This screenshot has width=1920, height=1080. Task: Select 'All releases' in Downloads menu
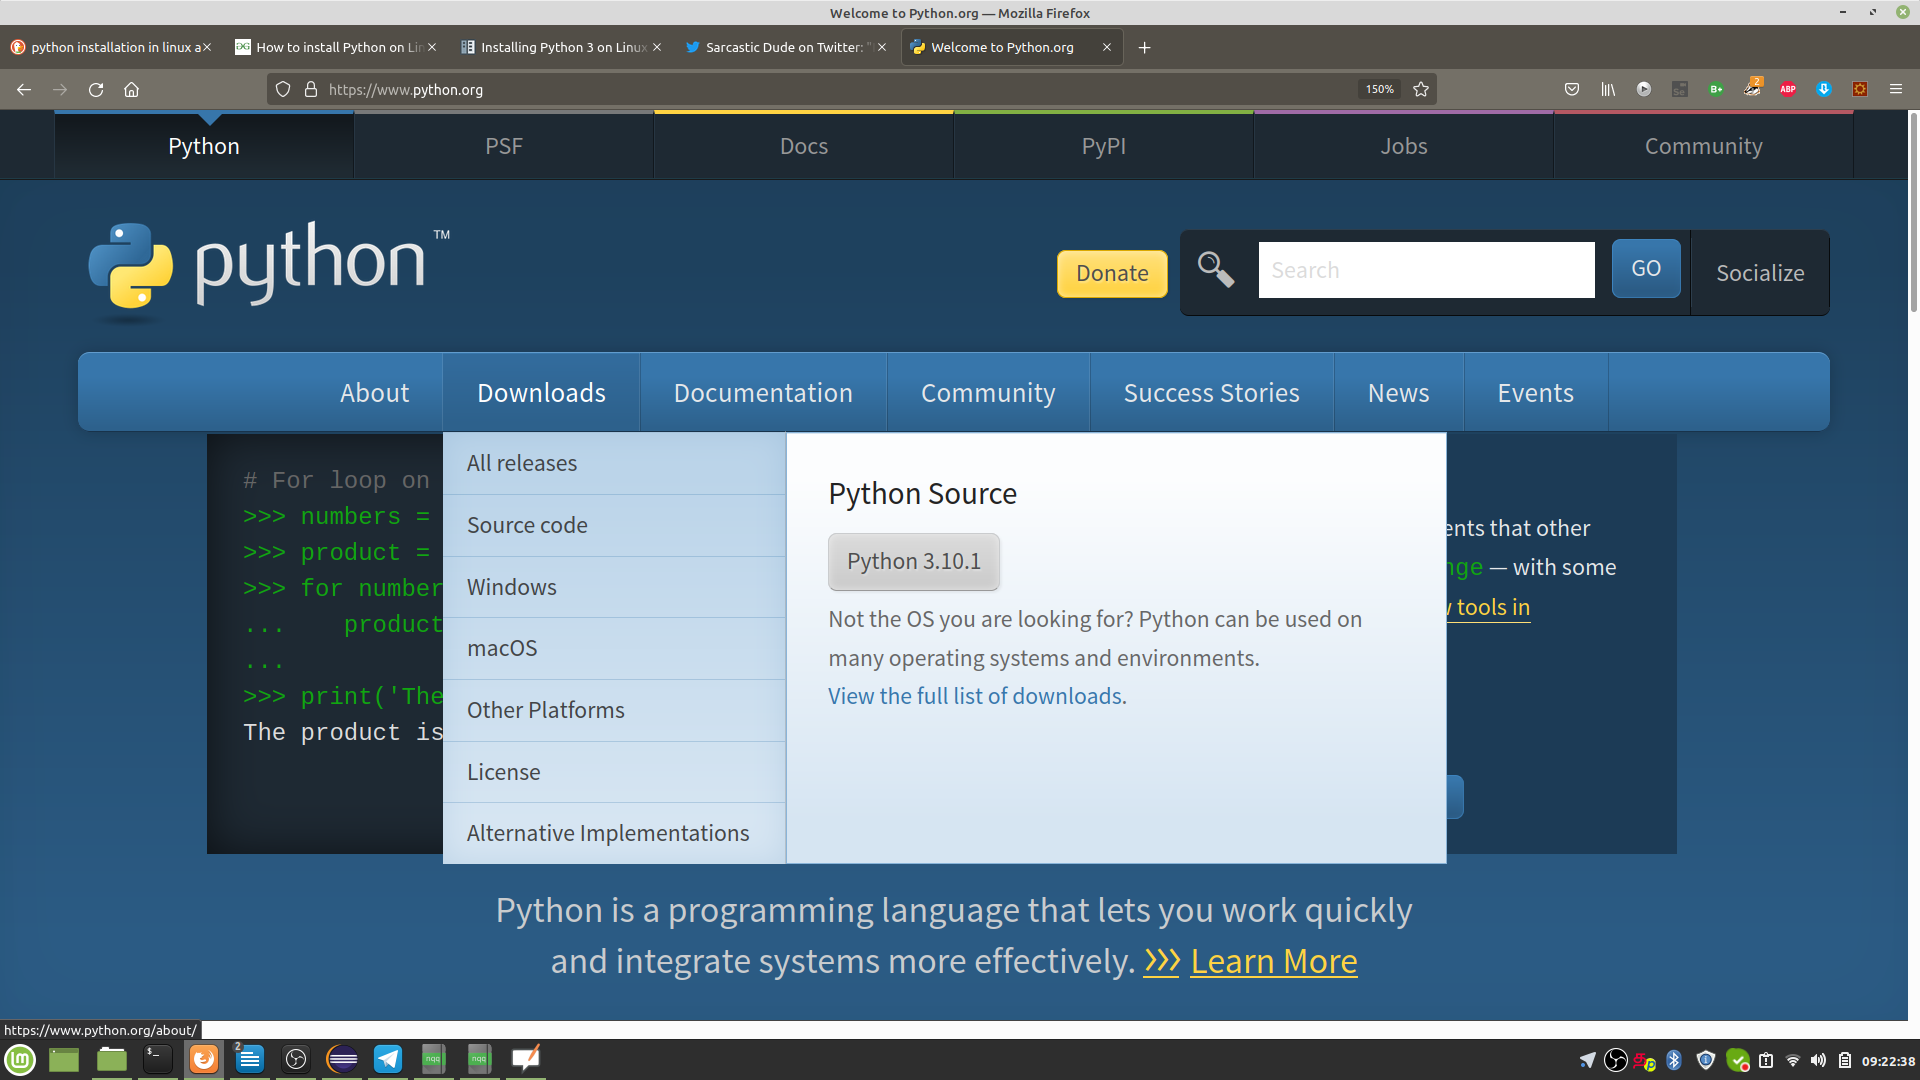click(x=614, y=463)
